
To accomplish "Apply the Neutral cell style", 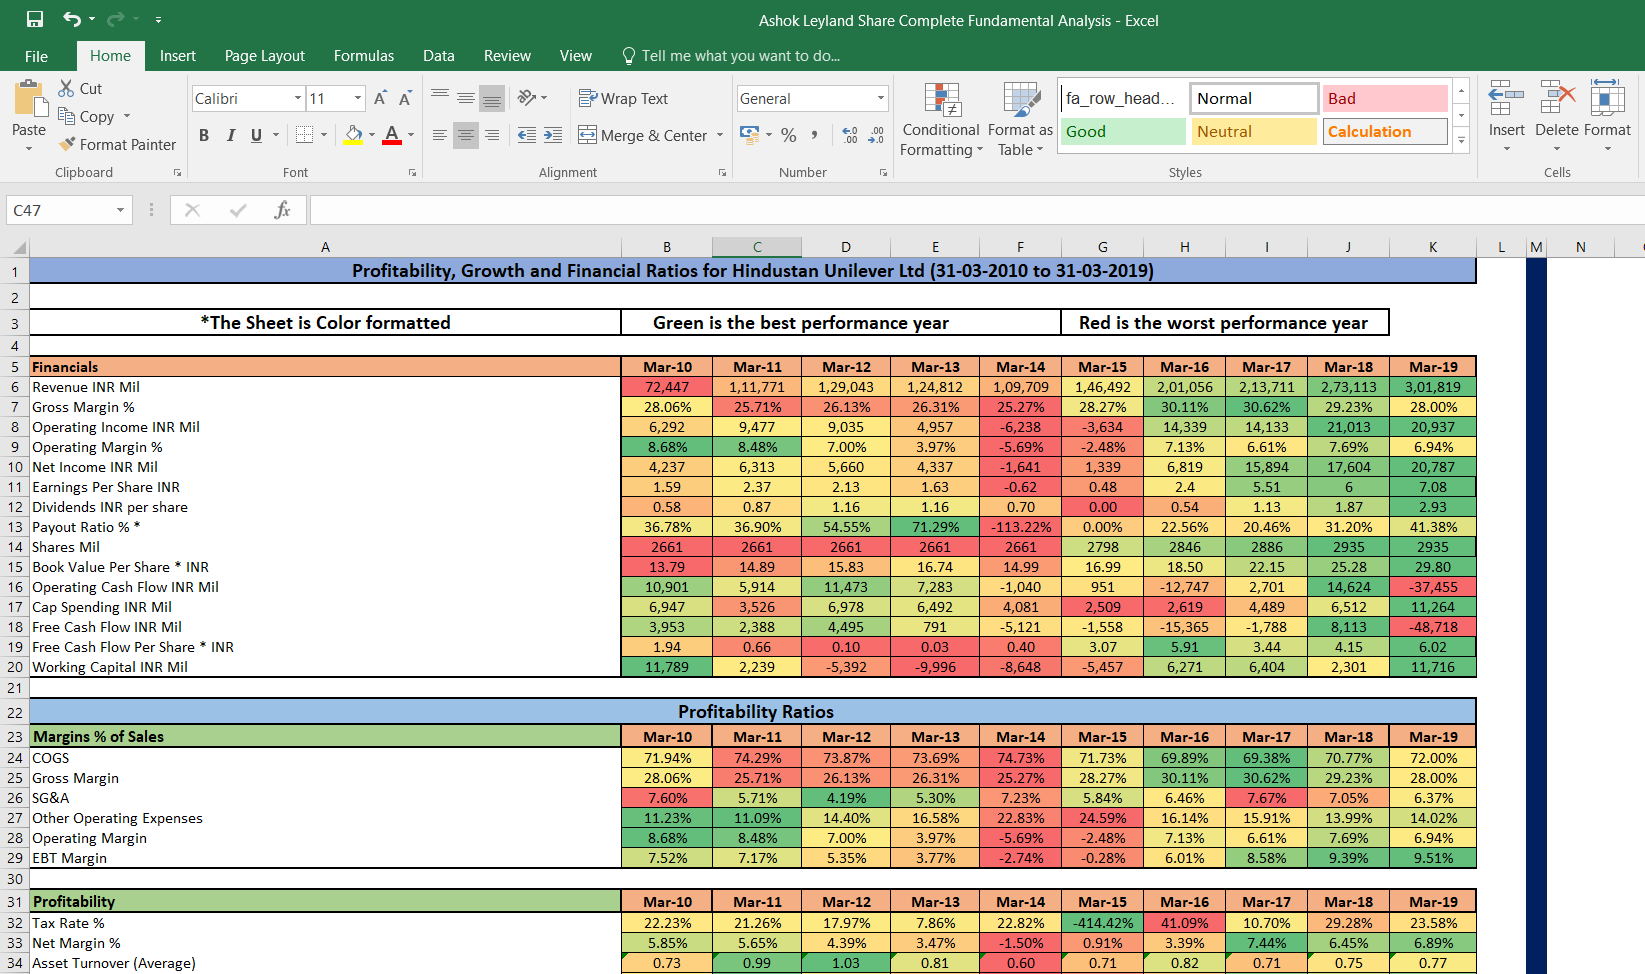I will pyautogui.click(x=1254, y=131).
